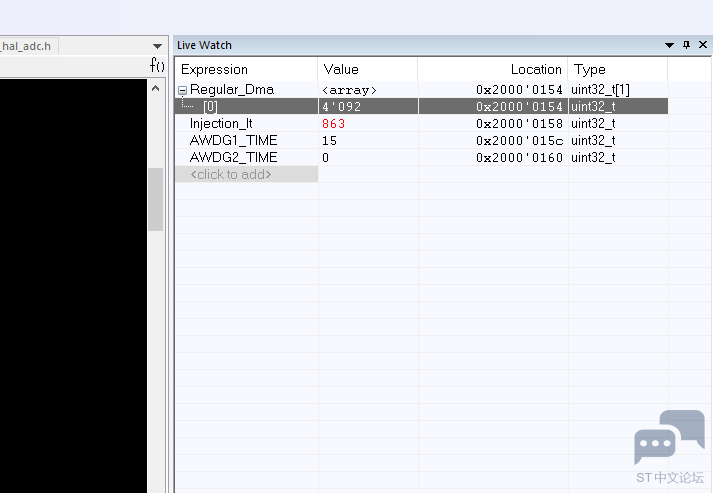Switch to the hal_adc.h editor tab
The width and height of the screenshot is (713, 493).
pyautogui.click(x=27, y=46)
